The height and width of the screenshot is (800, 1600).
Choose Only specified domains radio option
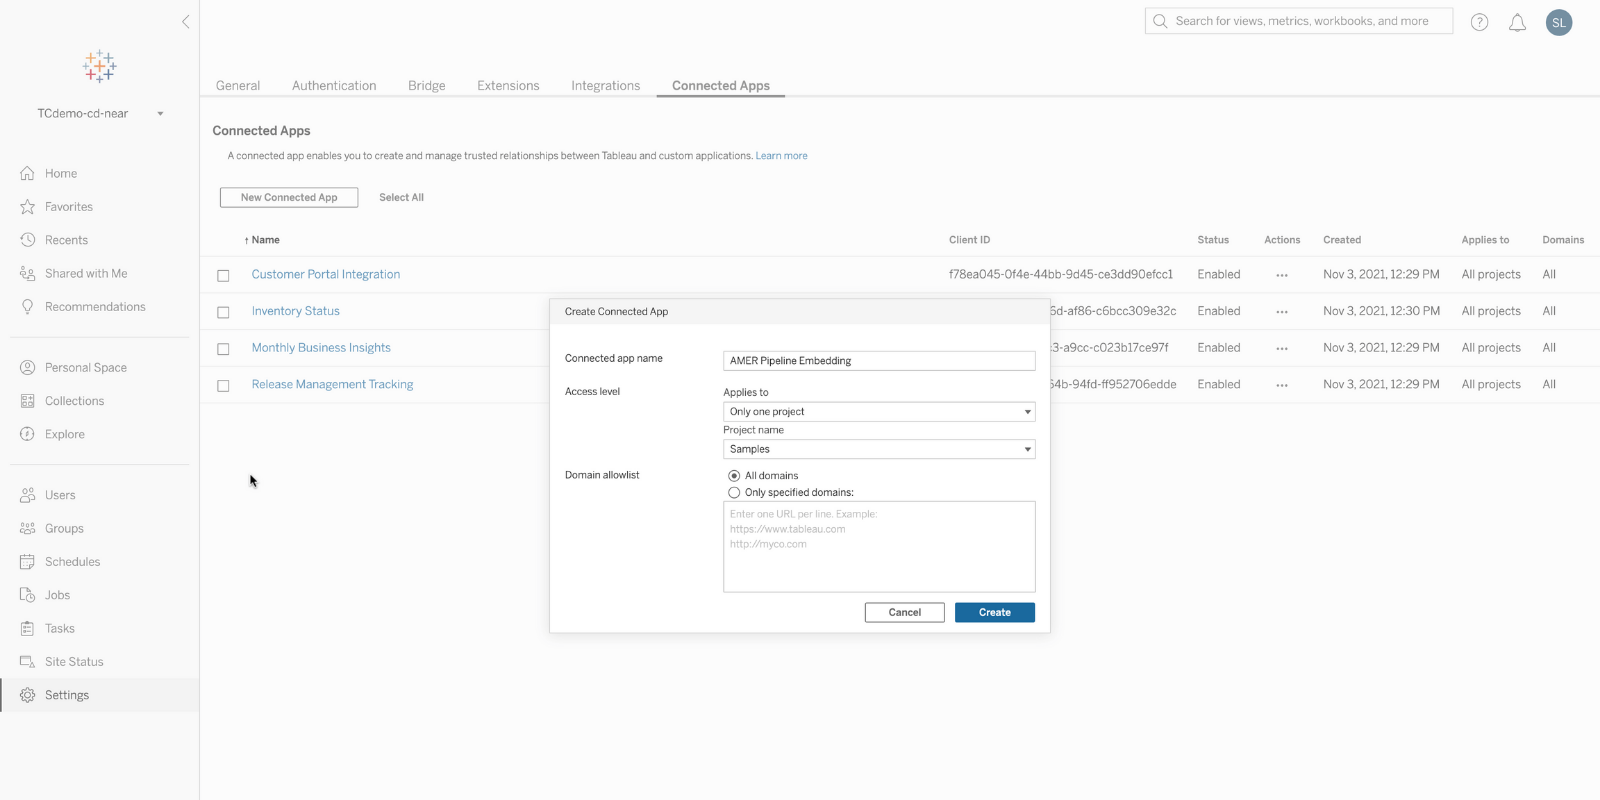tap(734, 493)
